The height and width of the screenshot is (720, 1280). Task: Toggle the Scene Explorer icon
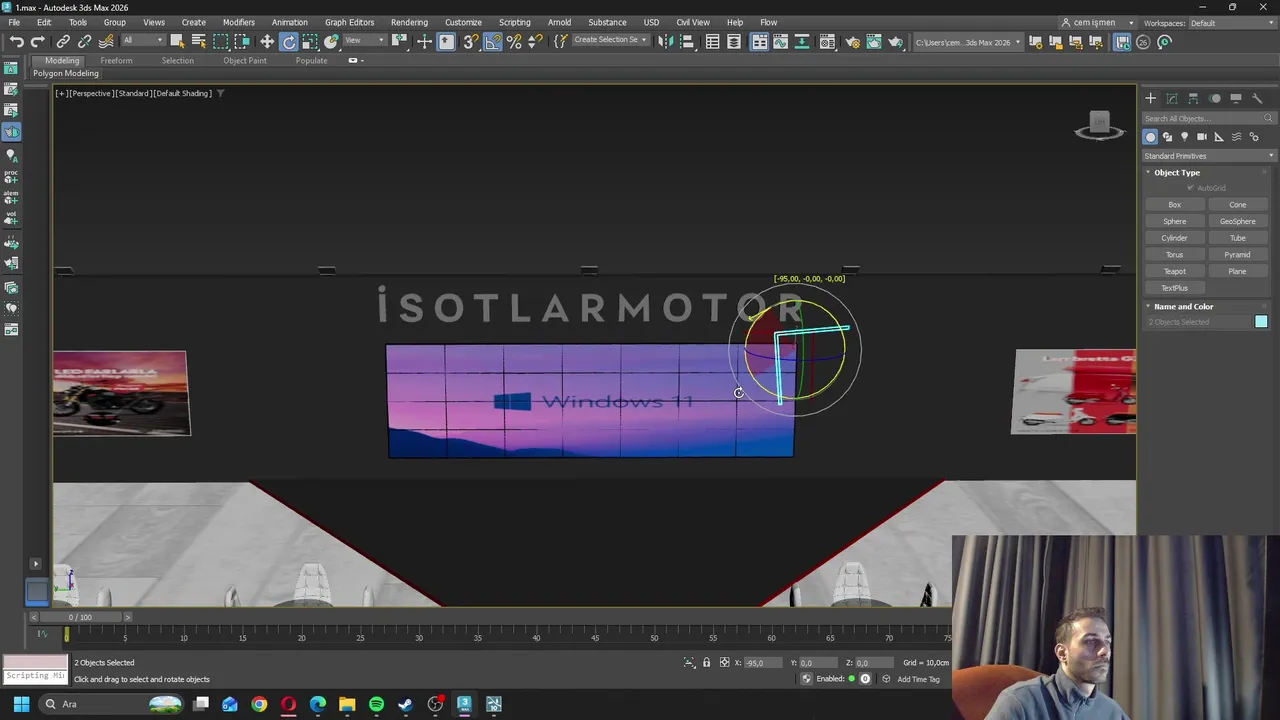click(x=712, y=41)
